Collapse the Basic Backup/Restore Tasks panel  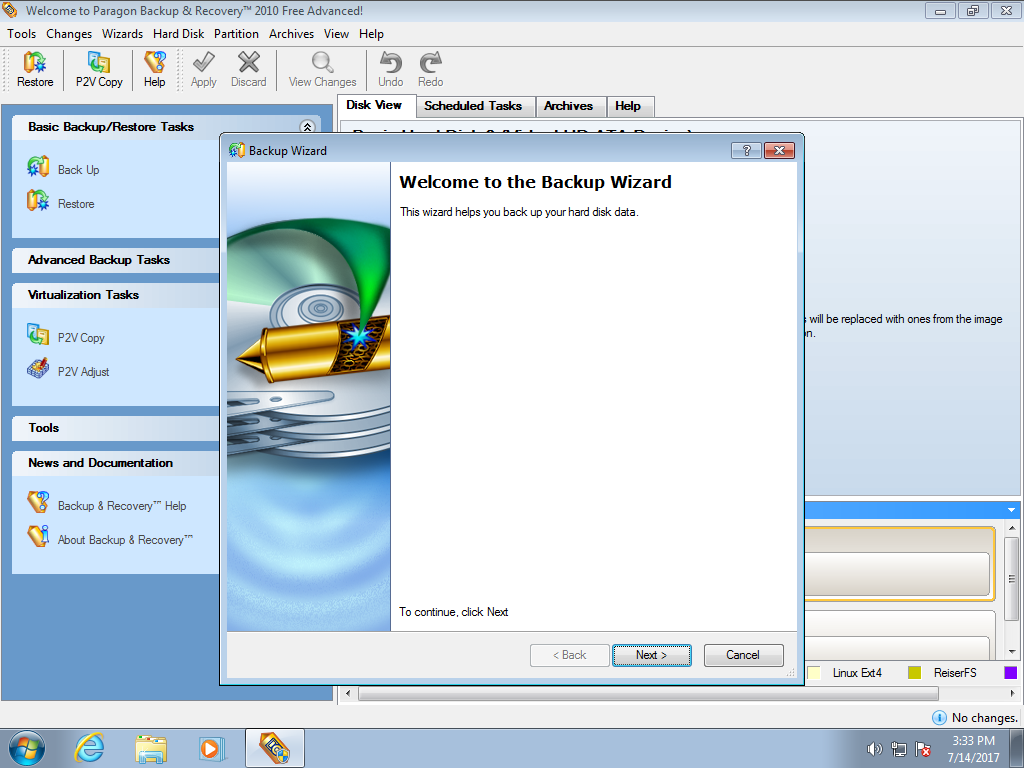coord(307,127)
